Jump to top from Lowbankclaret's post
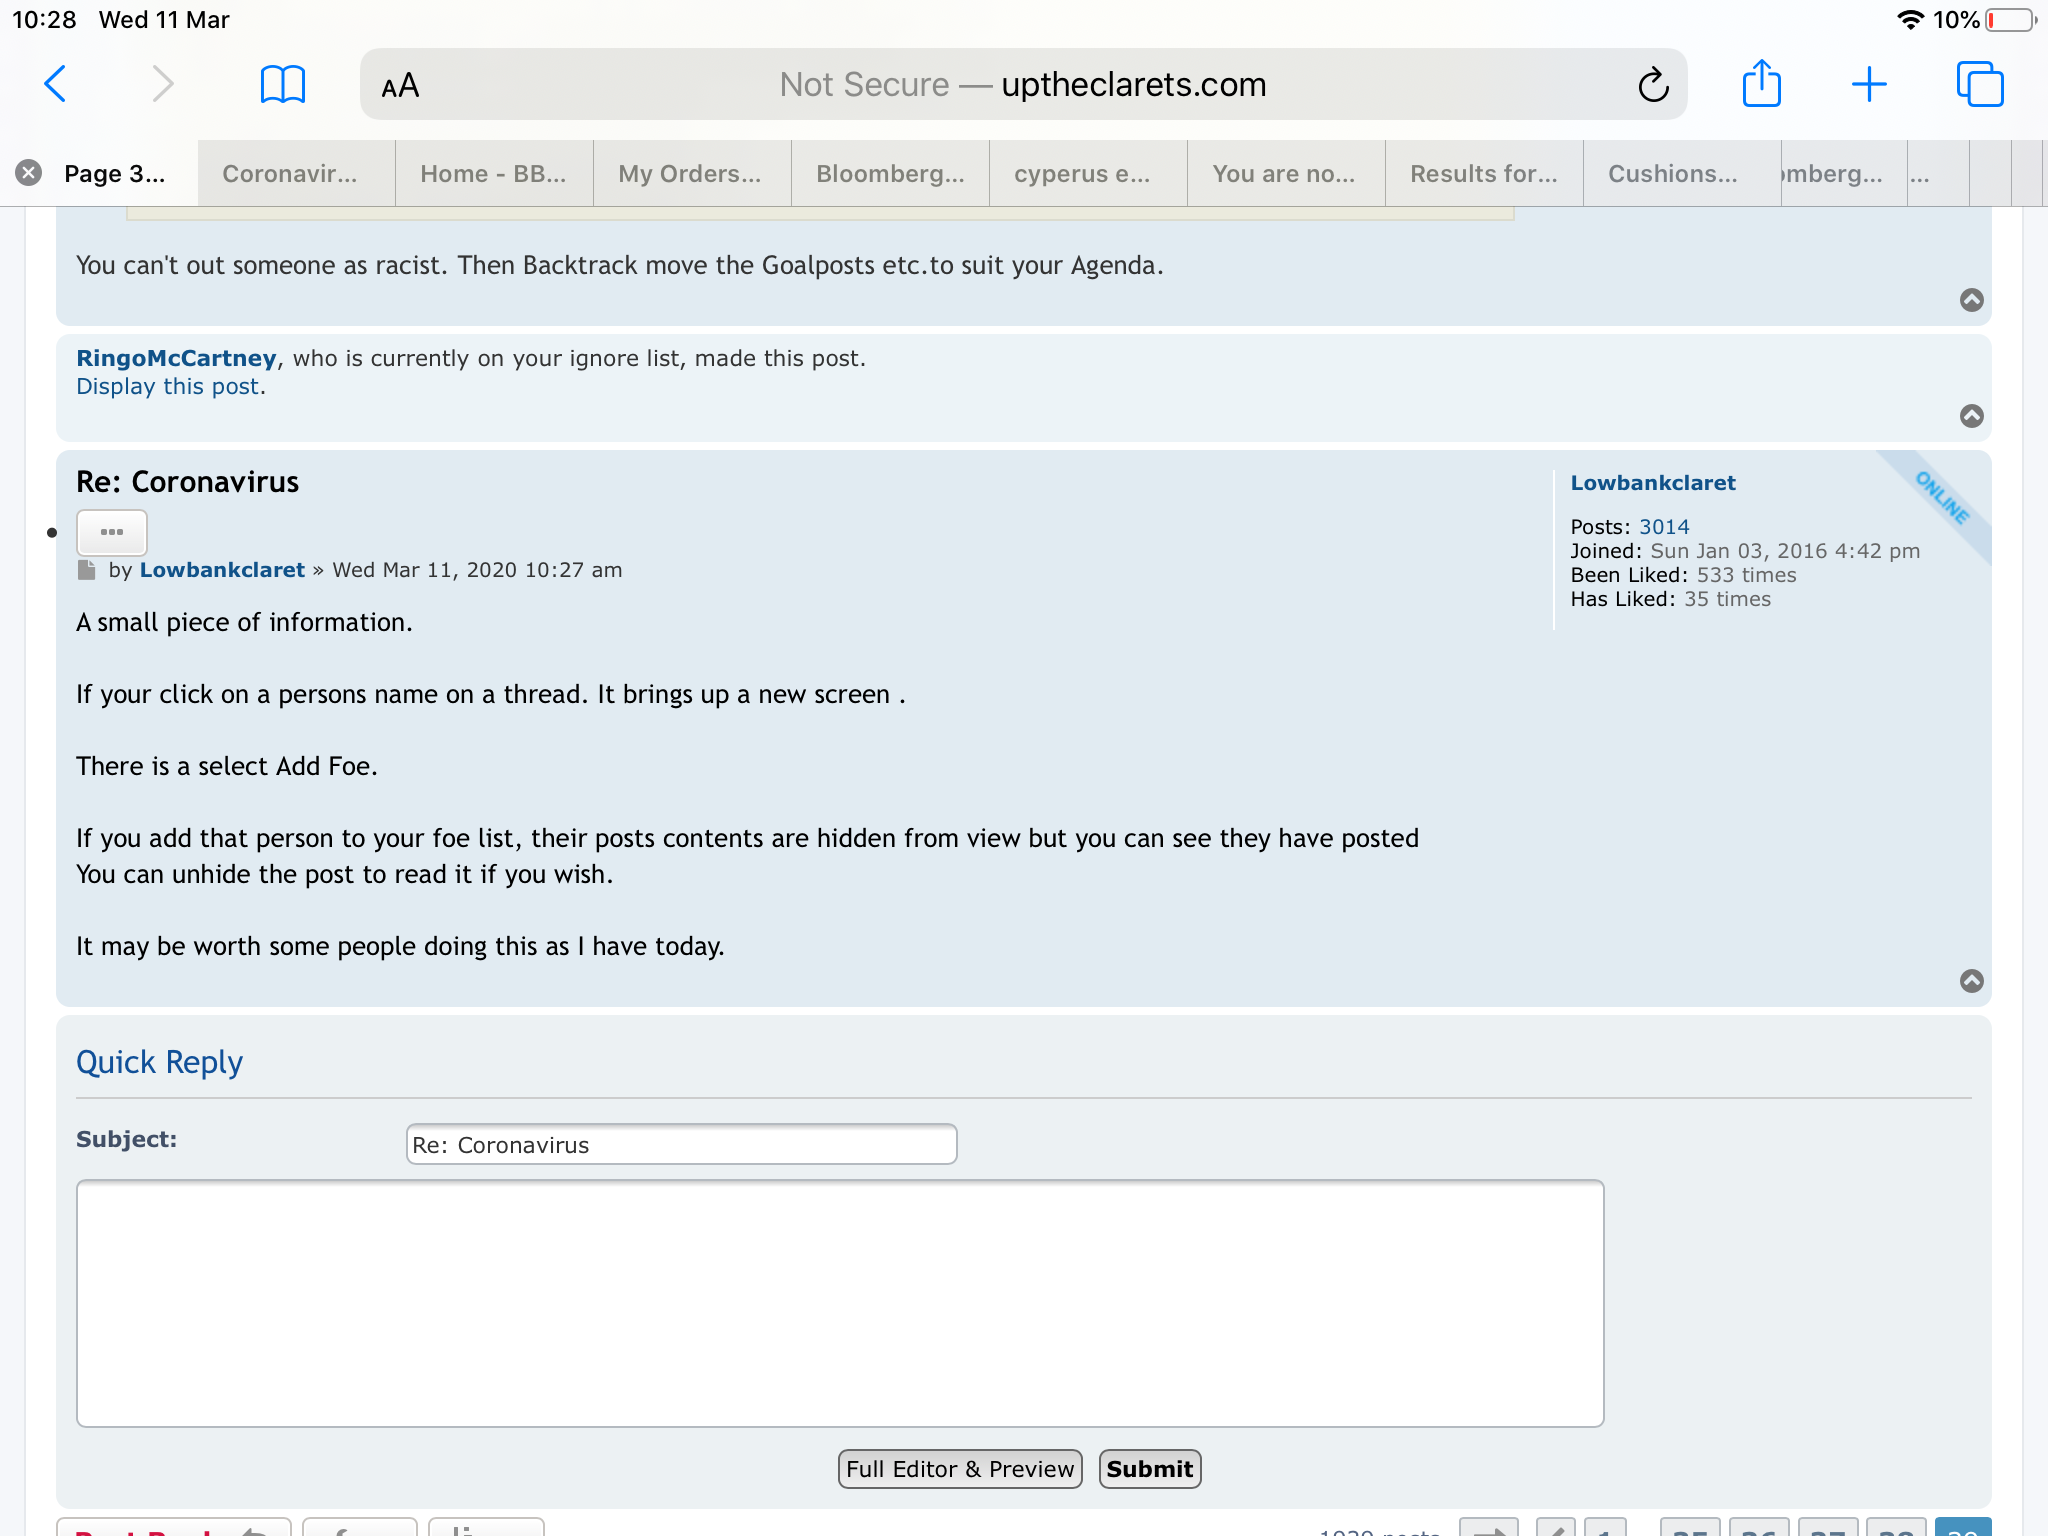This screenshot has height=1536, width=2048. [1971, 981]
